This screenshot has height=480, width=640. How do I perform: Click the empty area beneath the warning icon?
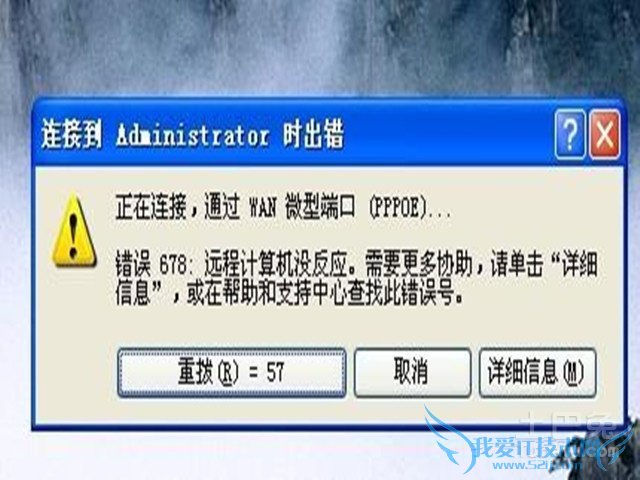[73, 343]
